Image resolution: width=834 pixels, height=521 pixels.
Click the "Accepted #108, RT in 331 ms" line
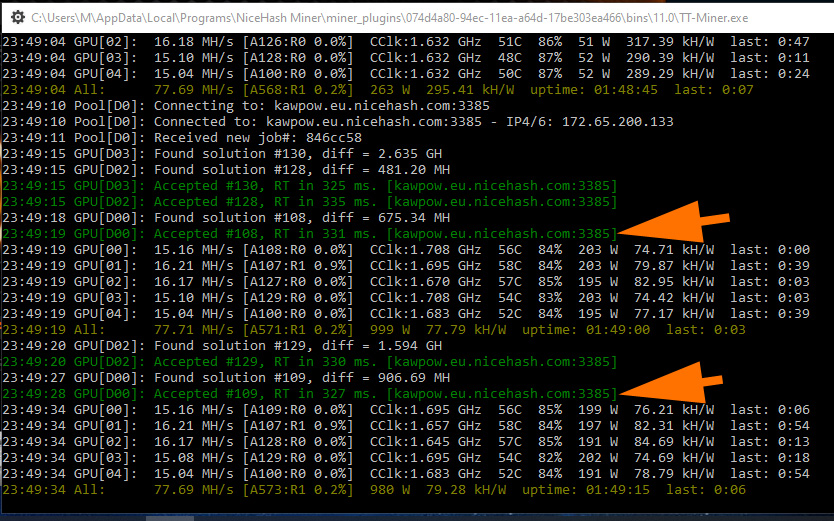pos(310,233)
